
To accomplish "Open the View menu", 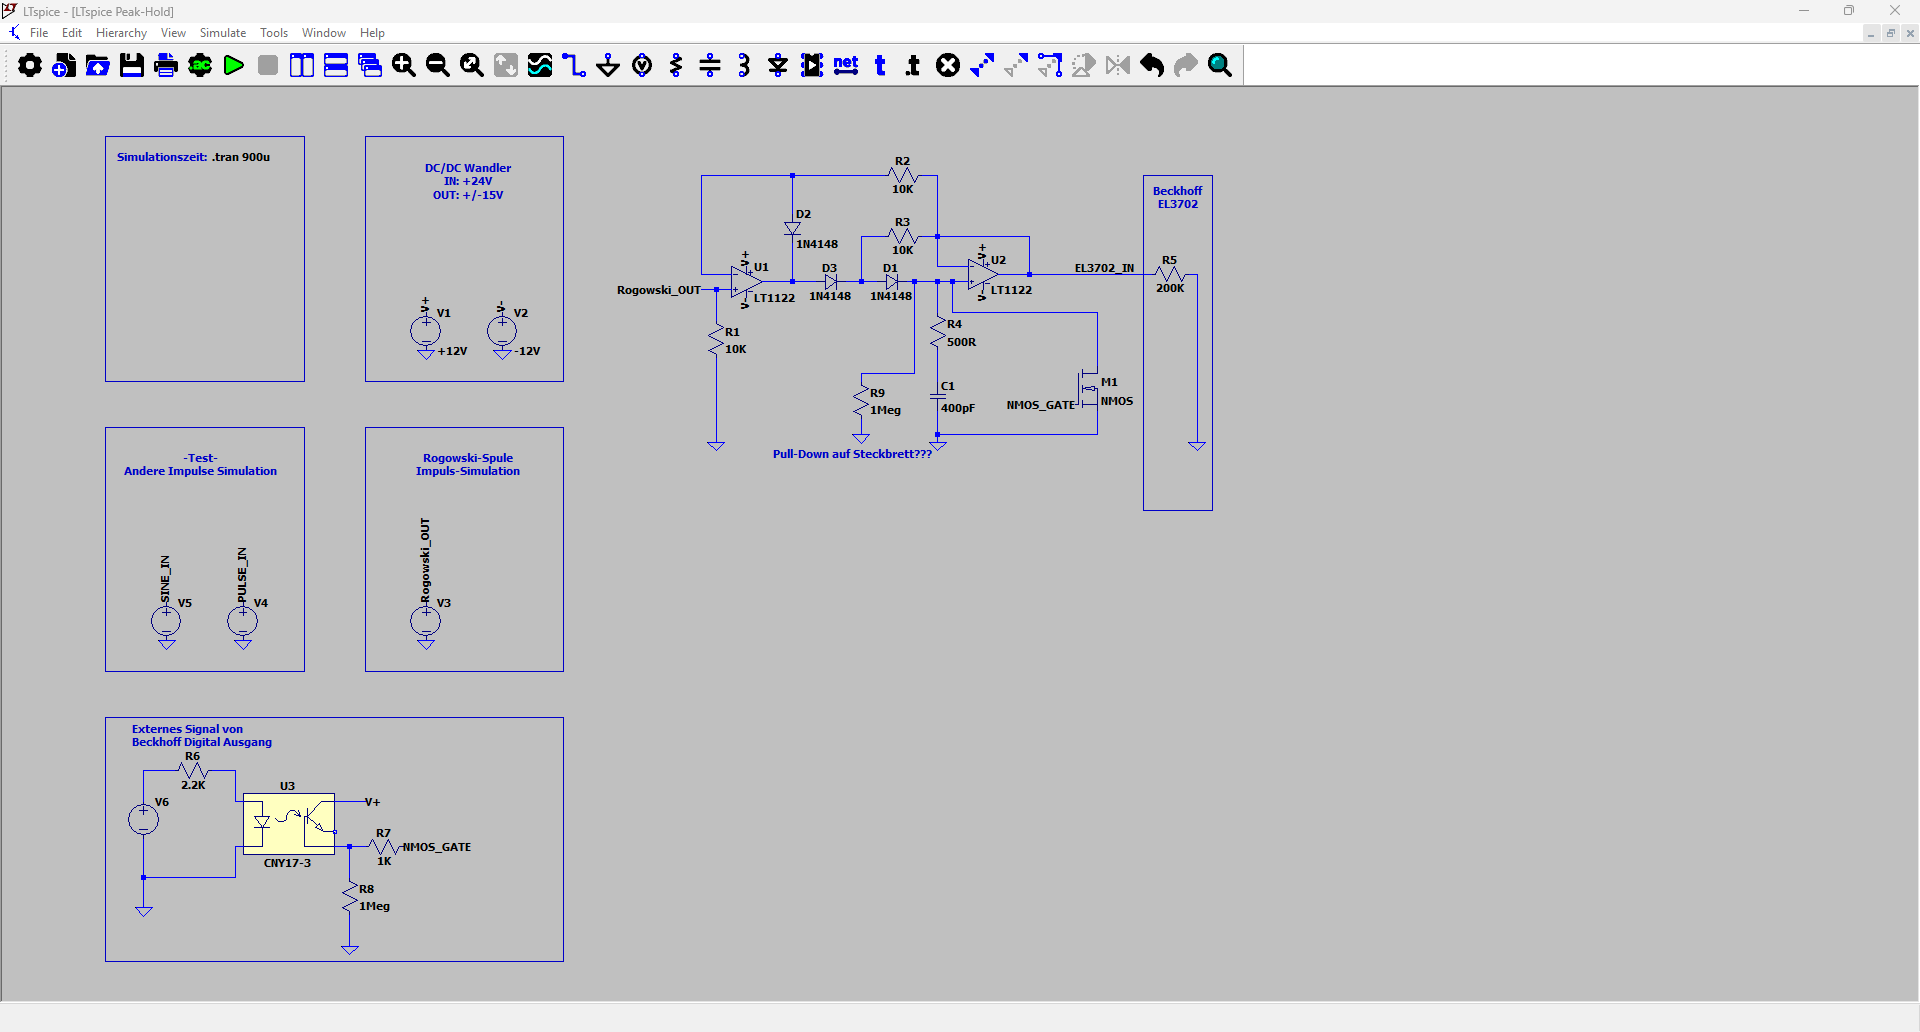I will click(173, 33).
